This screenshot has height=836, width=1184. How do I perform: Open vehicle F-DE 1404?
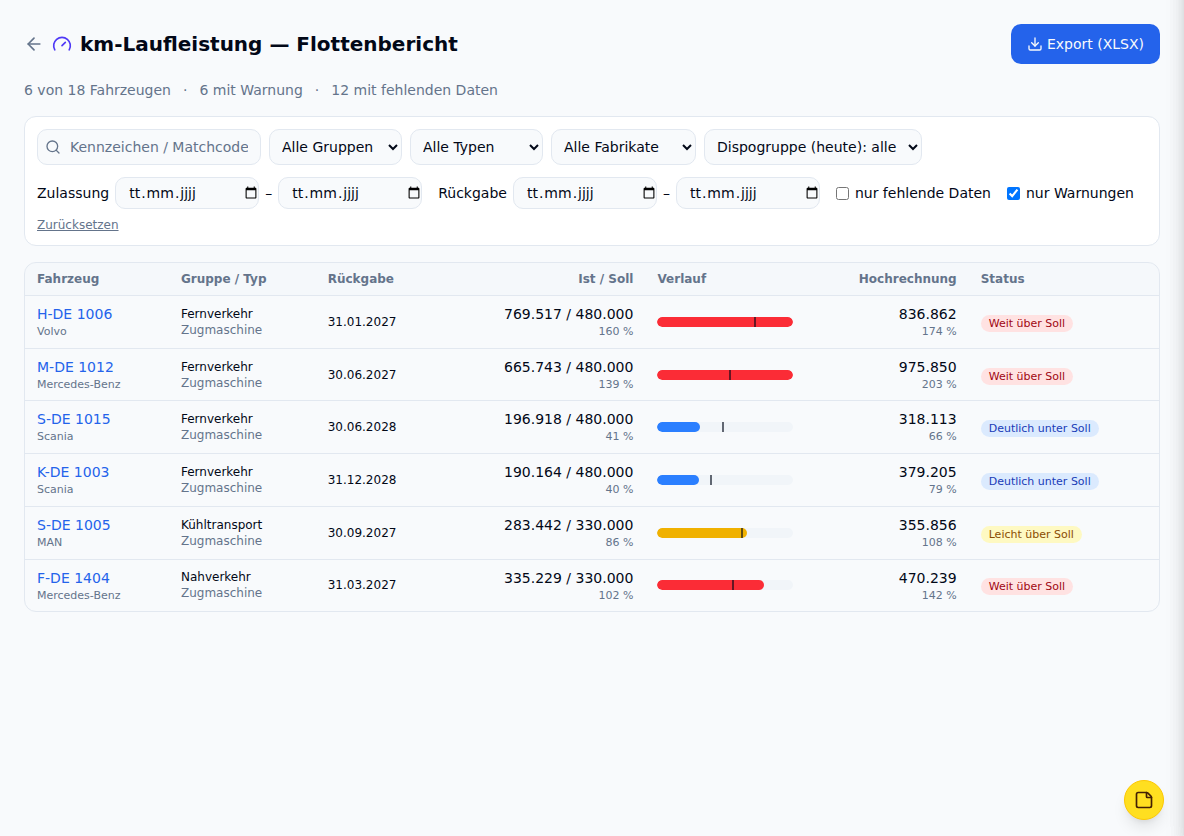coord(73,578)
